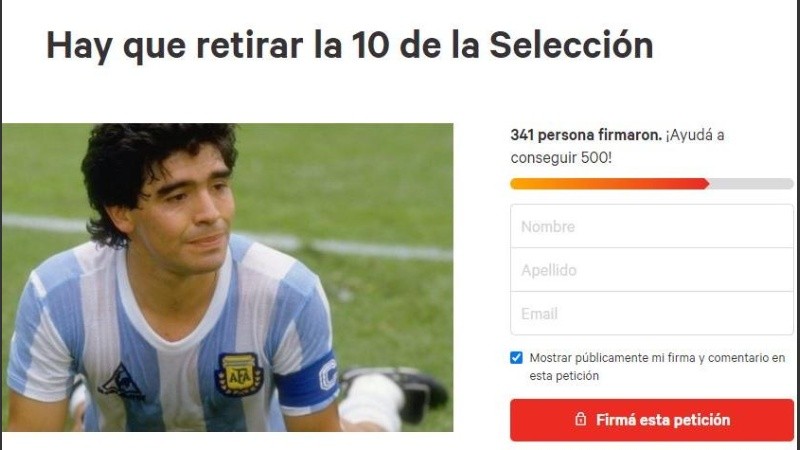The height and width of the screenshot is (450, 800).
Task: Toggle the public signature checkbox
Action: [516, 358]
